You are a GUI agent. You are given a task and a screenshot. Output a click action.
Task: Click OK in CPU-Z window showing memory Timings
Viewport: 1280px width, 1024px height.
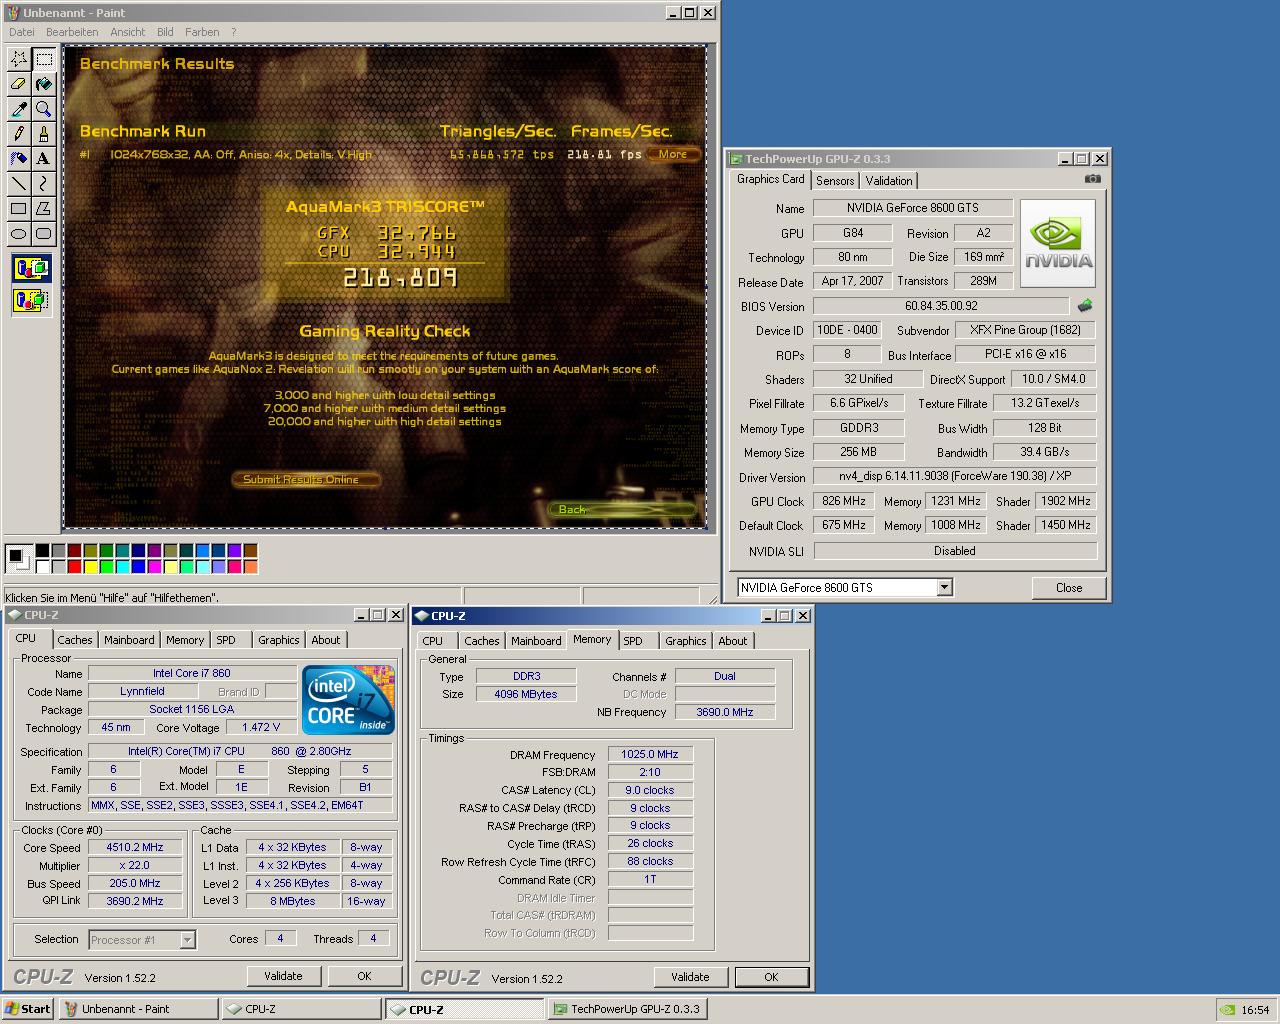click(x=771, y=977)
